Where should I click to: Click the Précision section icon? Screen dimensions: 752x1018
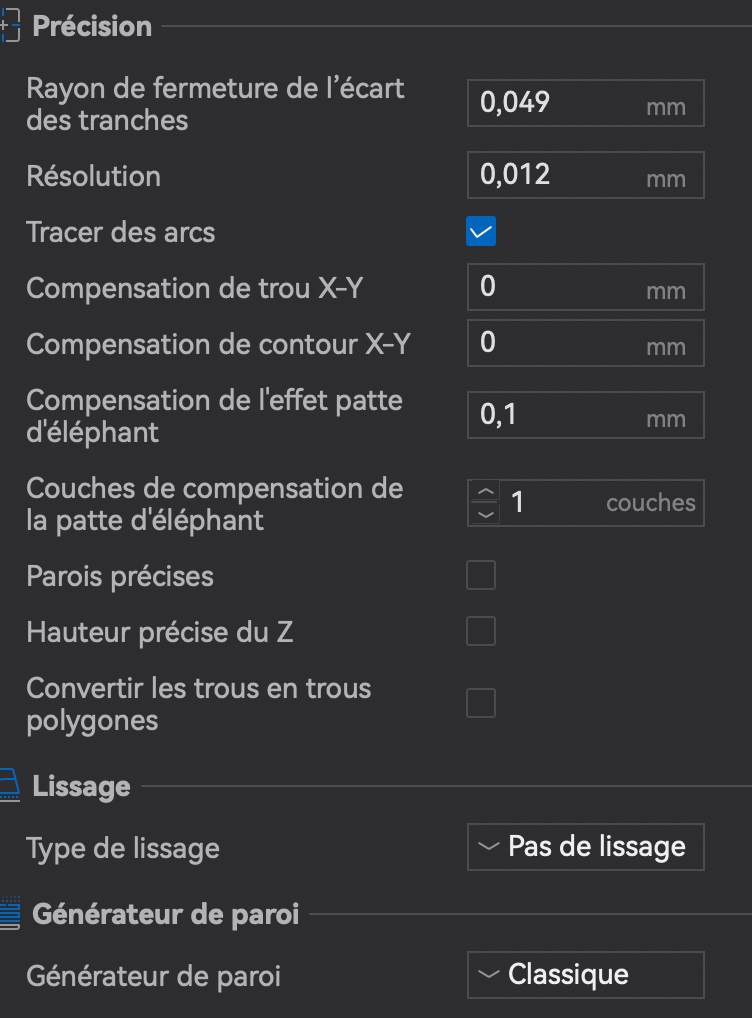click(10, 26)
